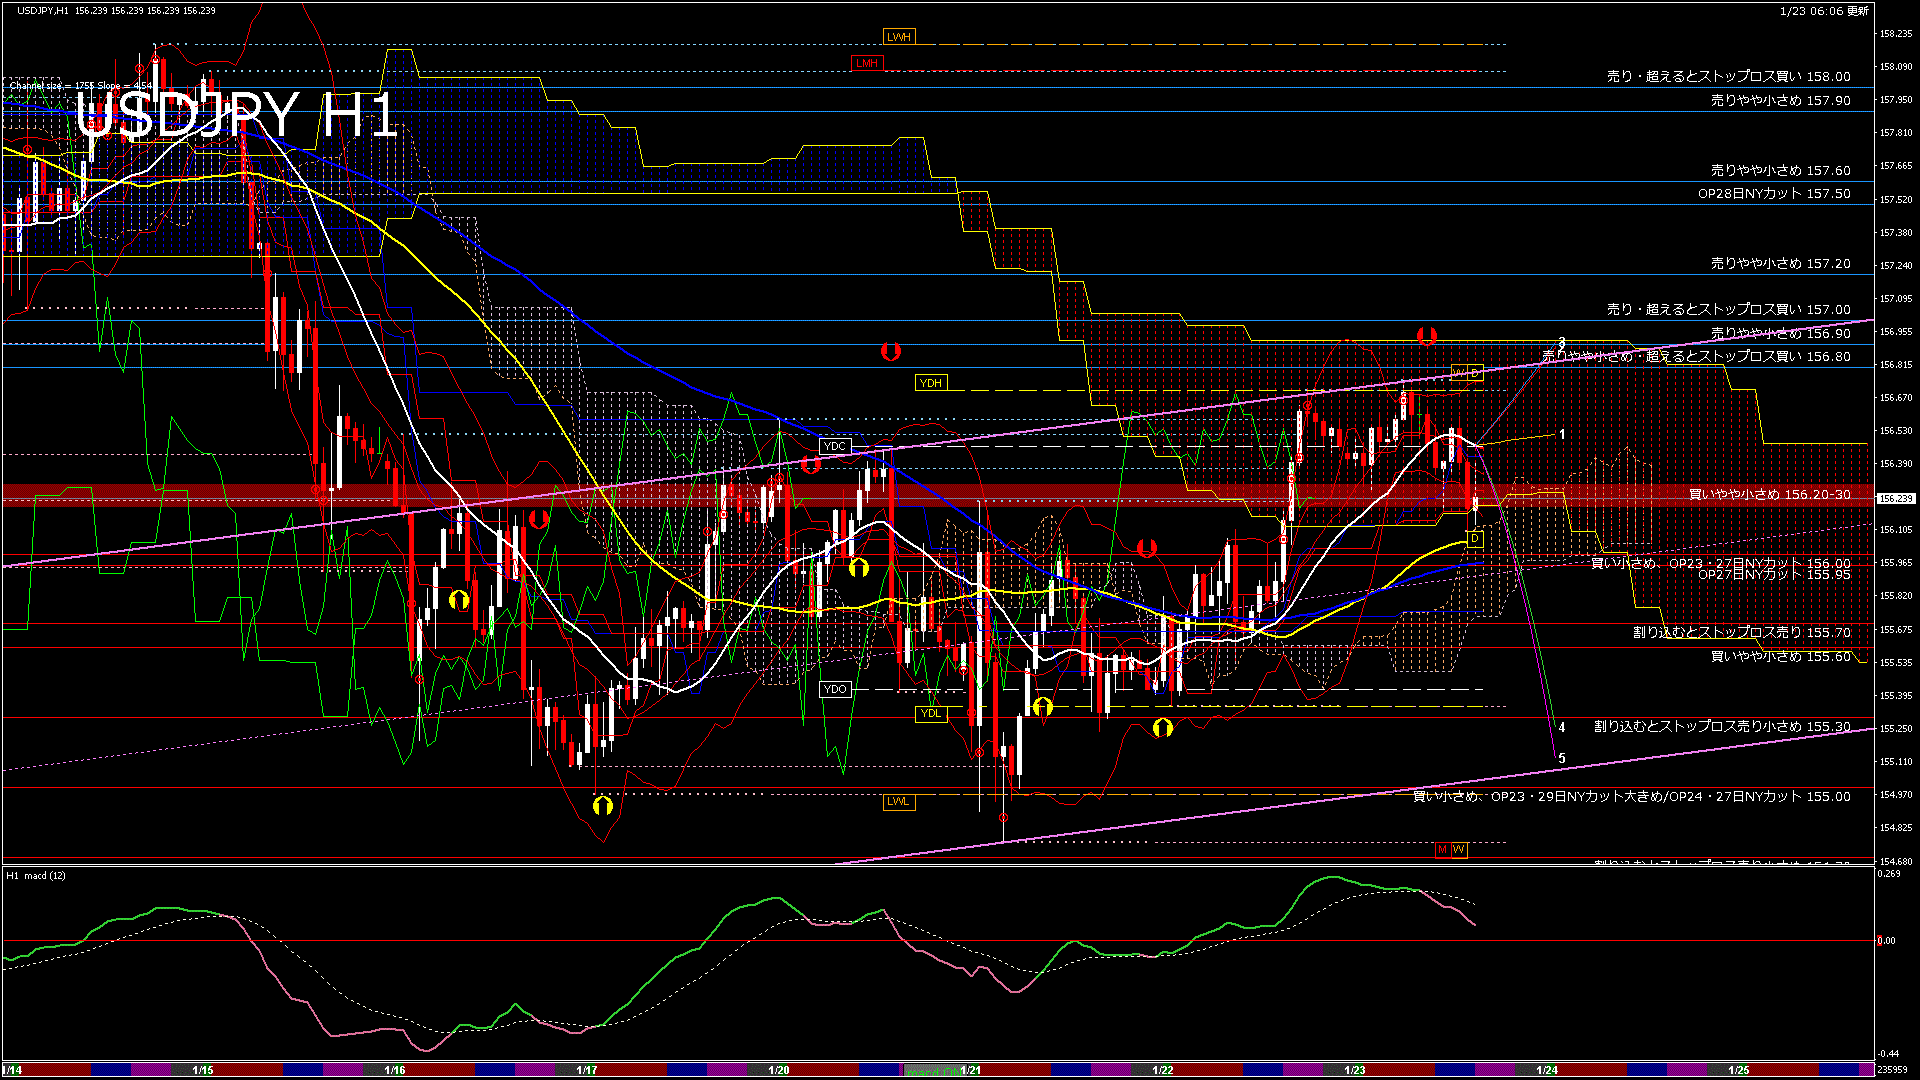This screenshot has width=1920, height=1080.
Task: Click the H1 macd (12) indicator label
Action: click(36, 875)
